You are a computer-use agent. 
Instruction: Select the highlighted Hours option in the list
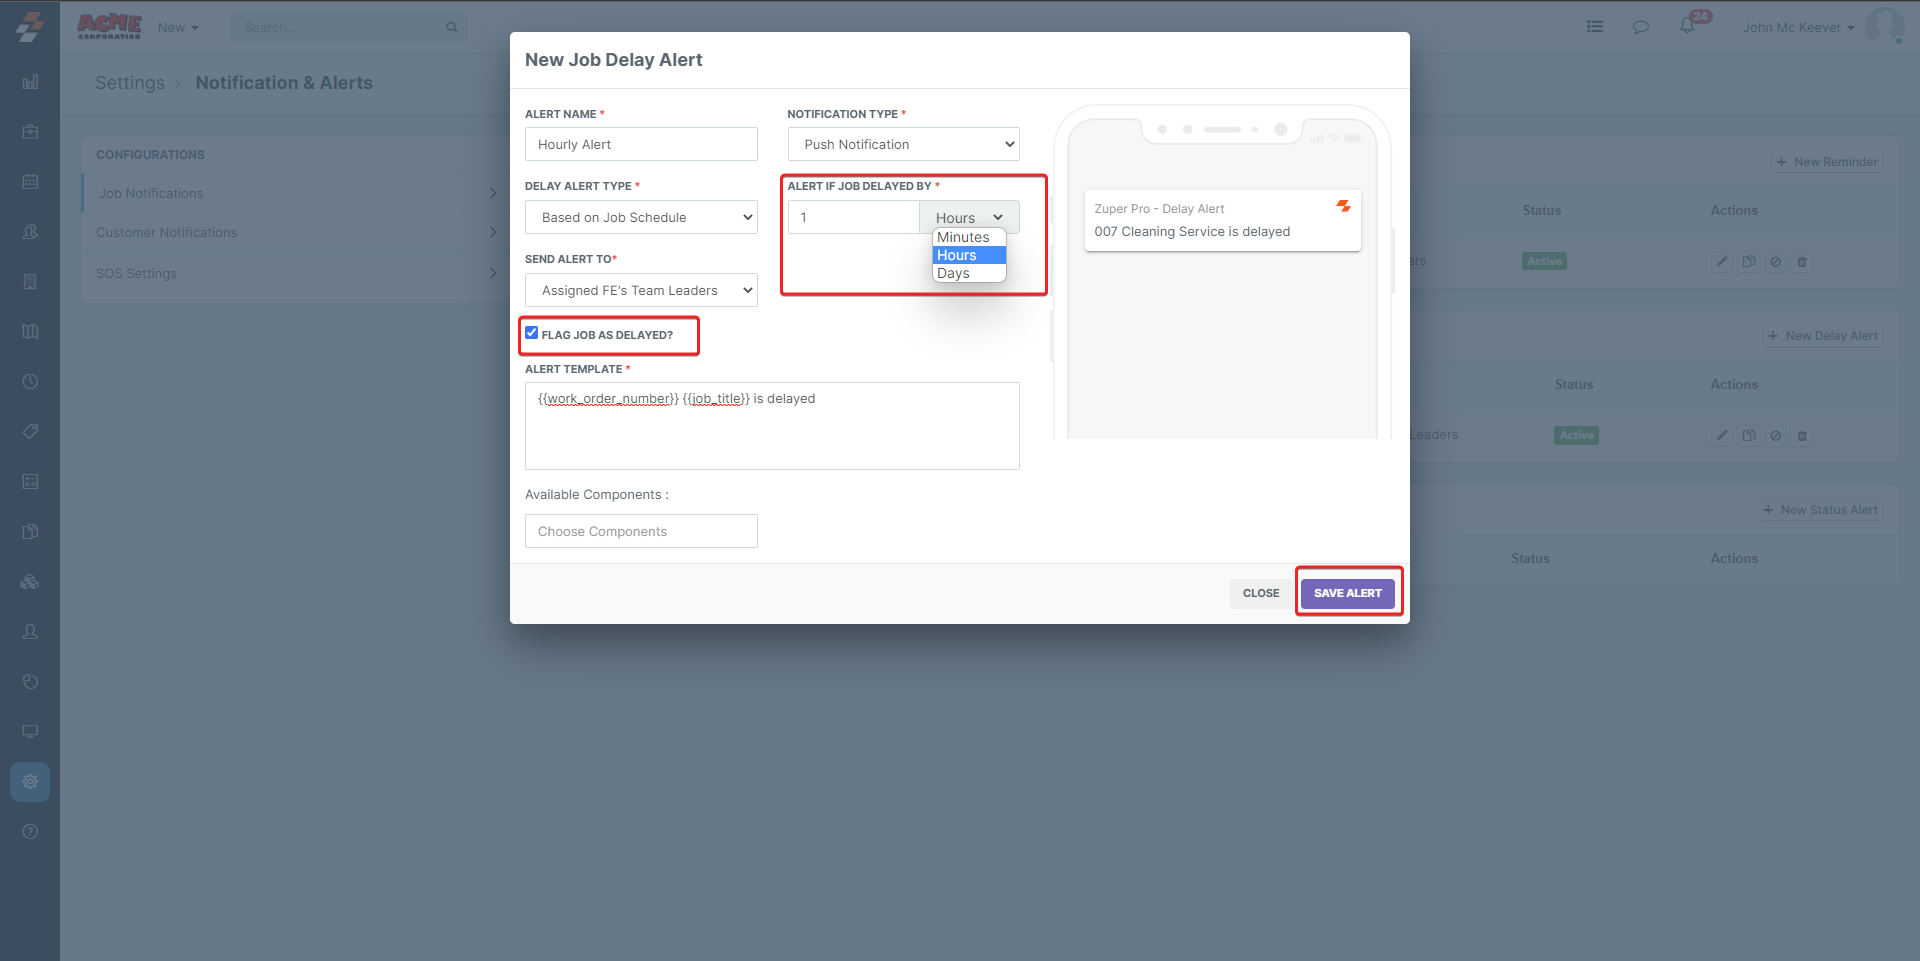(x=969, y=255)
